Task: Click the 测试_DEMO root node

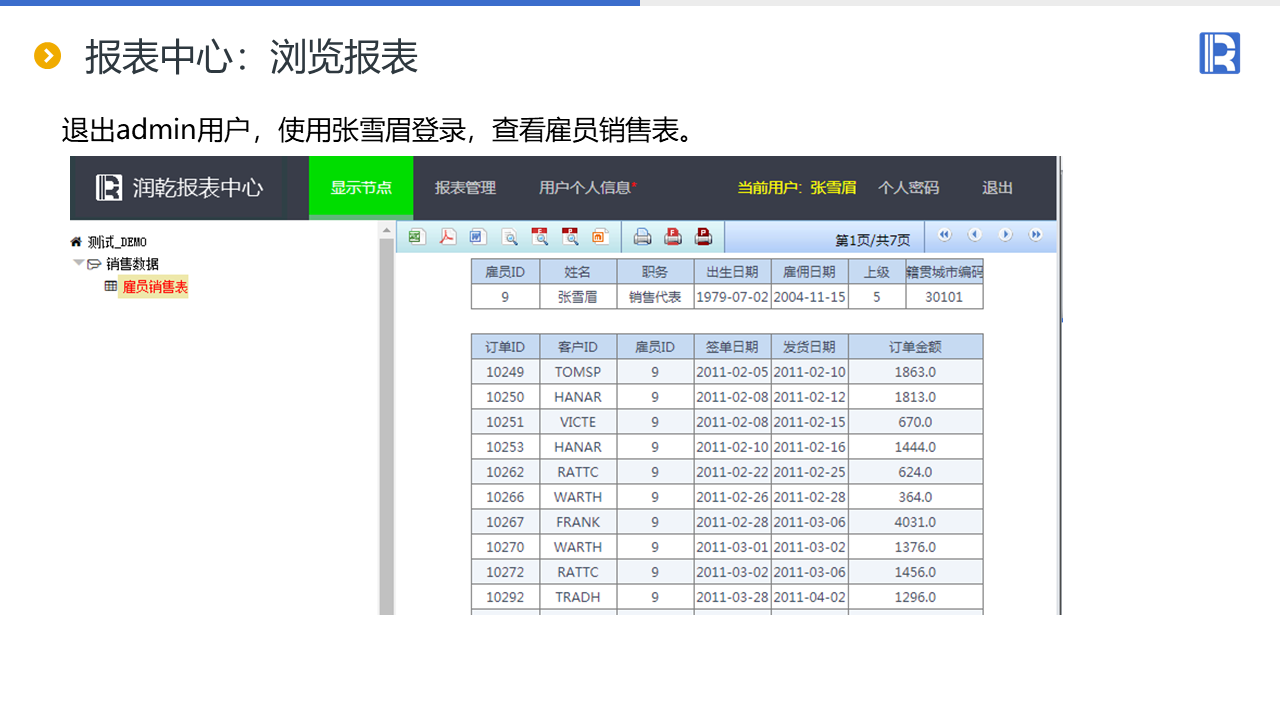Action: coord(116,242)
